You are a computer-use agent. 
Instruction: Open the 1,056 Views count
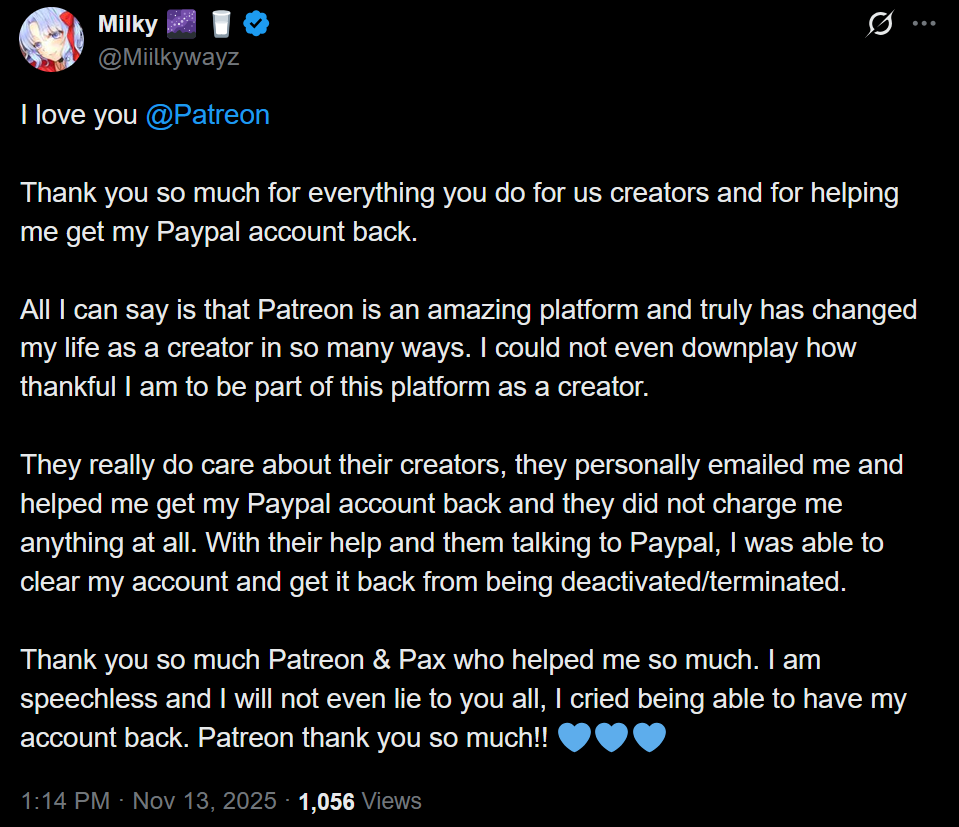pos(360,801)
